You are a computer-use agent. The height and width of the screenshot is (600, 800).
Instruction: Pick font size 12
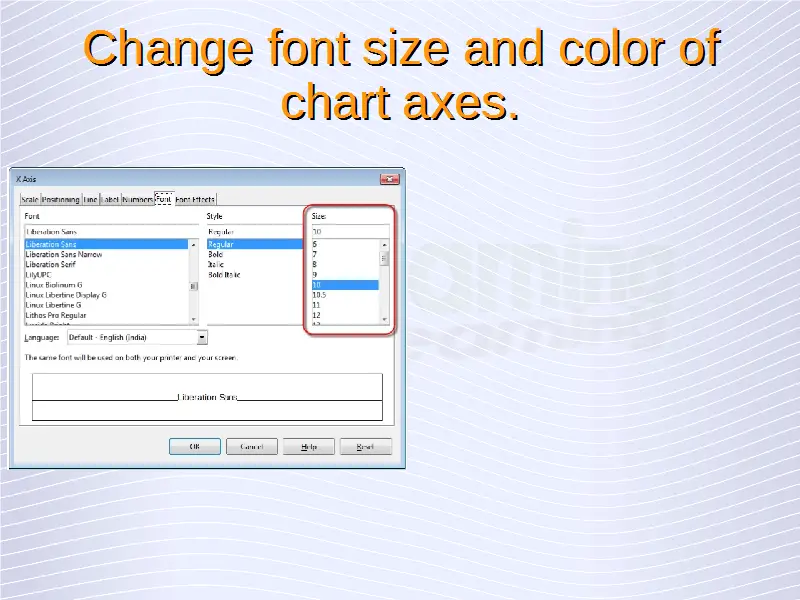click(x=317, y=314)
